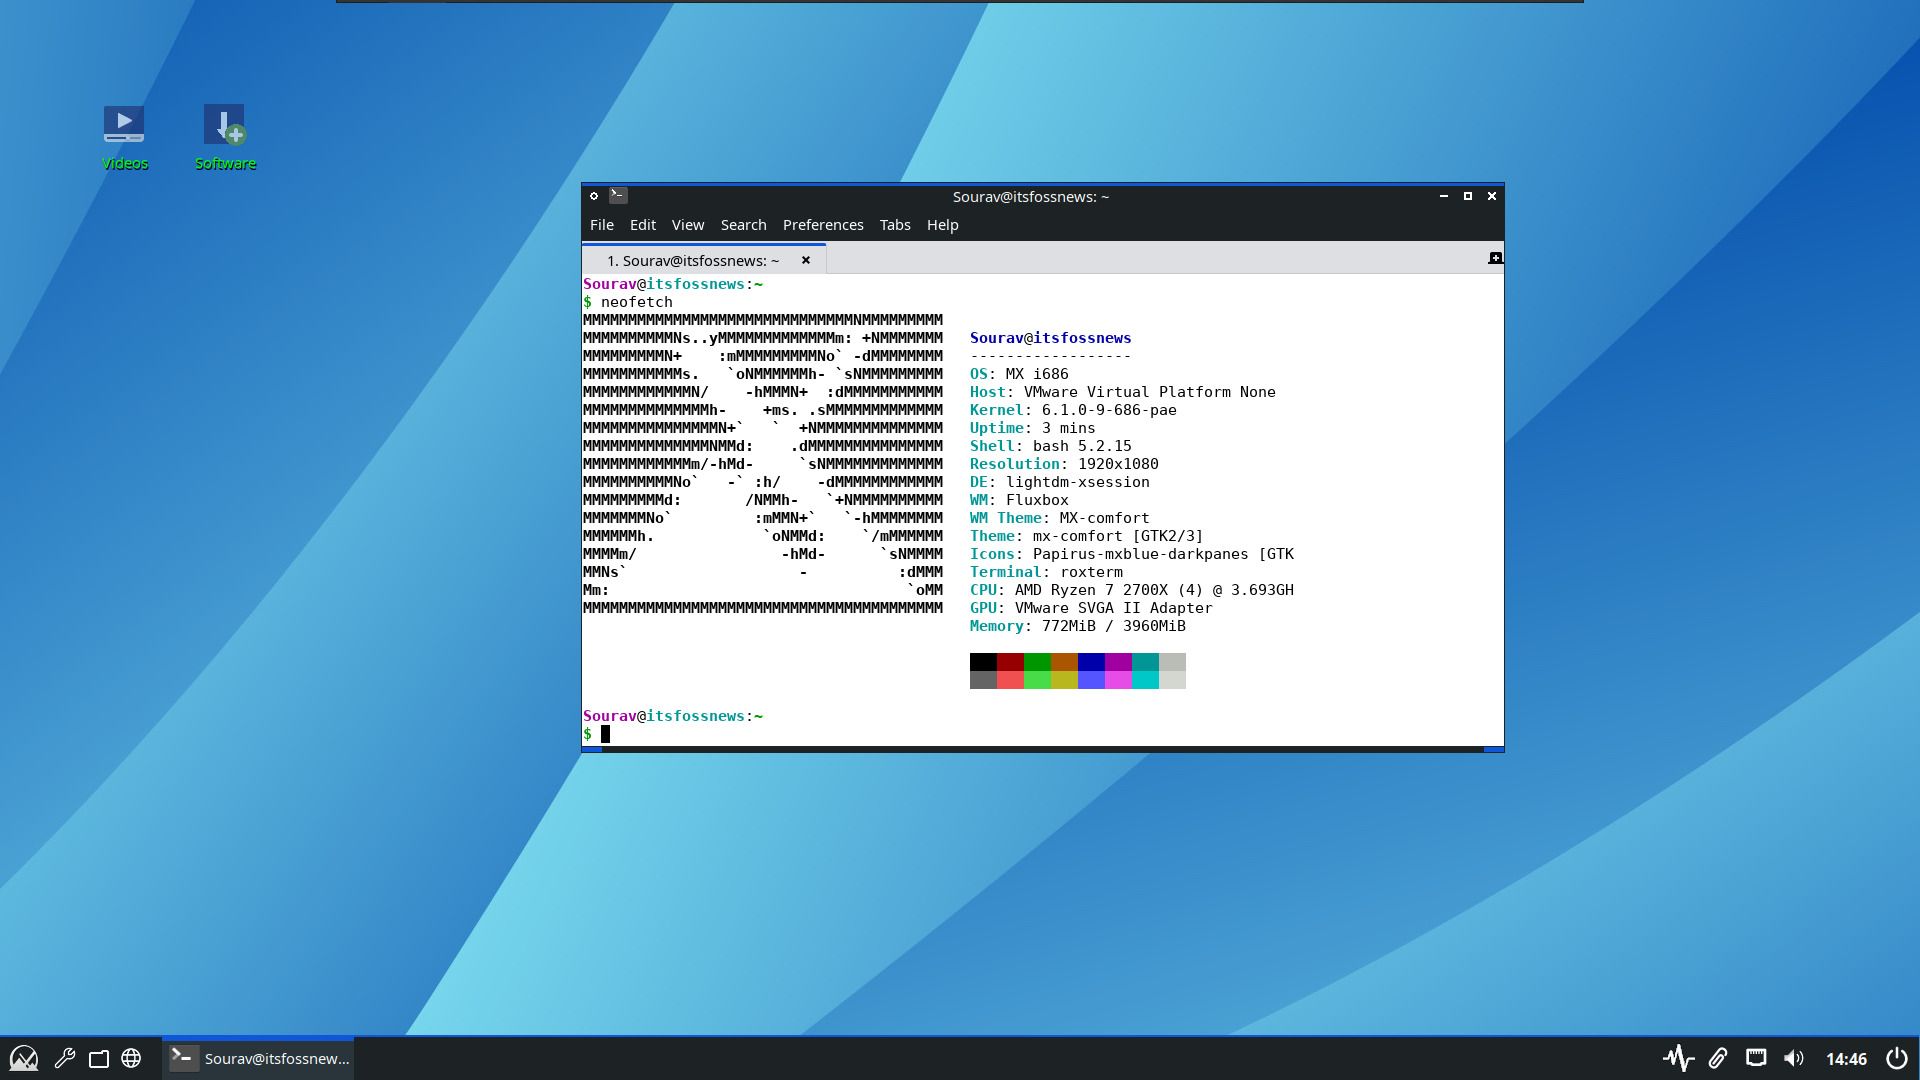Click the dark blue color block
This screenshot has width=1920, height=1080.
pyautogui.click(x=1091, y=662)
